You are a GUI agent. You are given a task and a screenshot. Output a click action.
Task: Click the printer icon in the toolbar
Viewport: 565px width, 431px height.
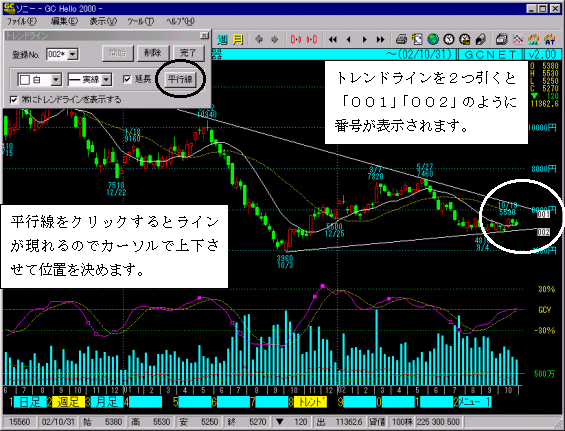pos(401,39)
